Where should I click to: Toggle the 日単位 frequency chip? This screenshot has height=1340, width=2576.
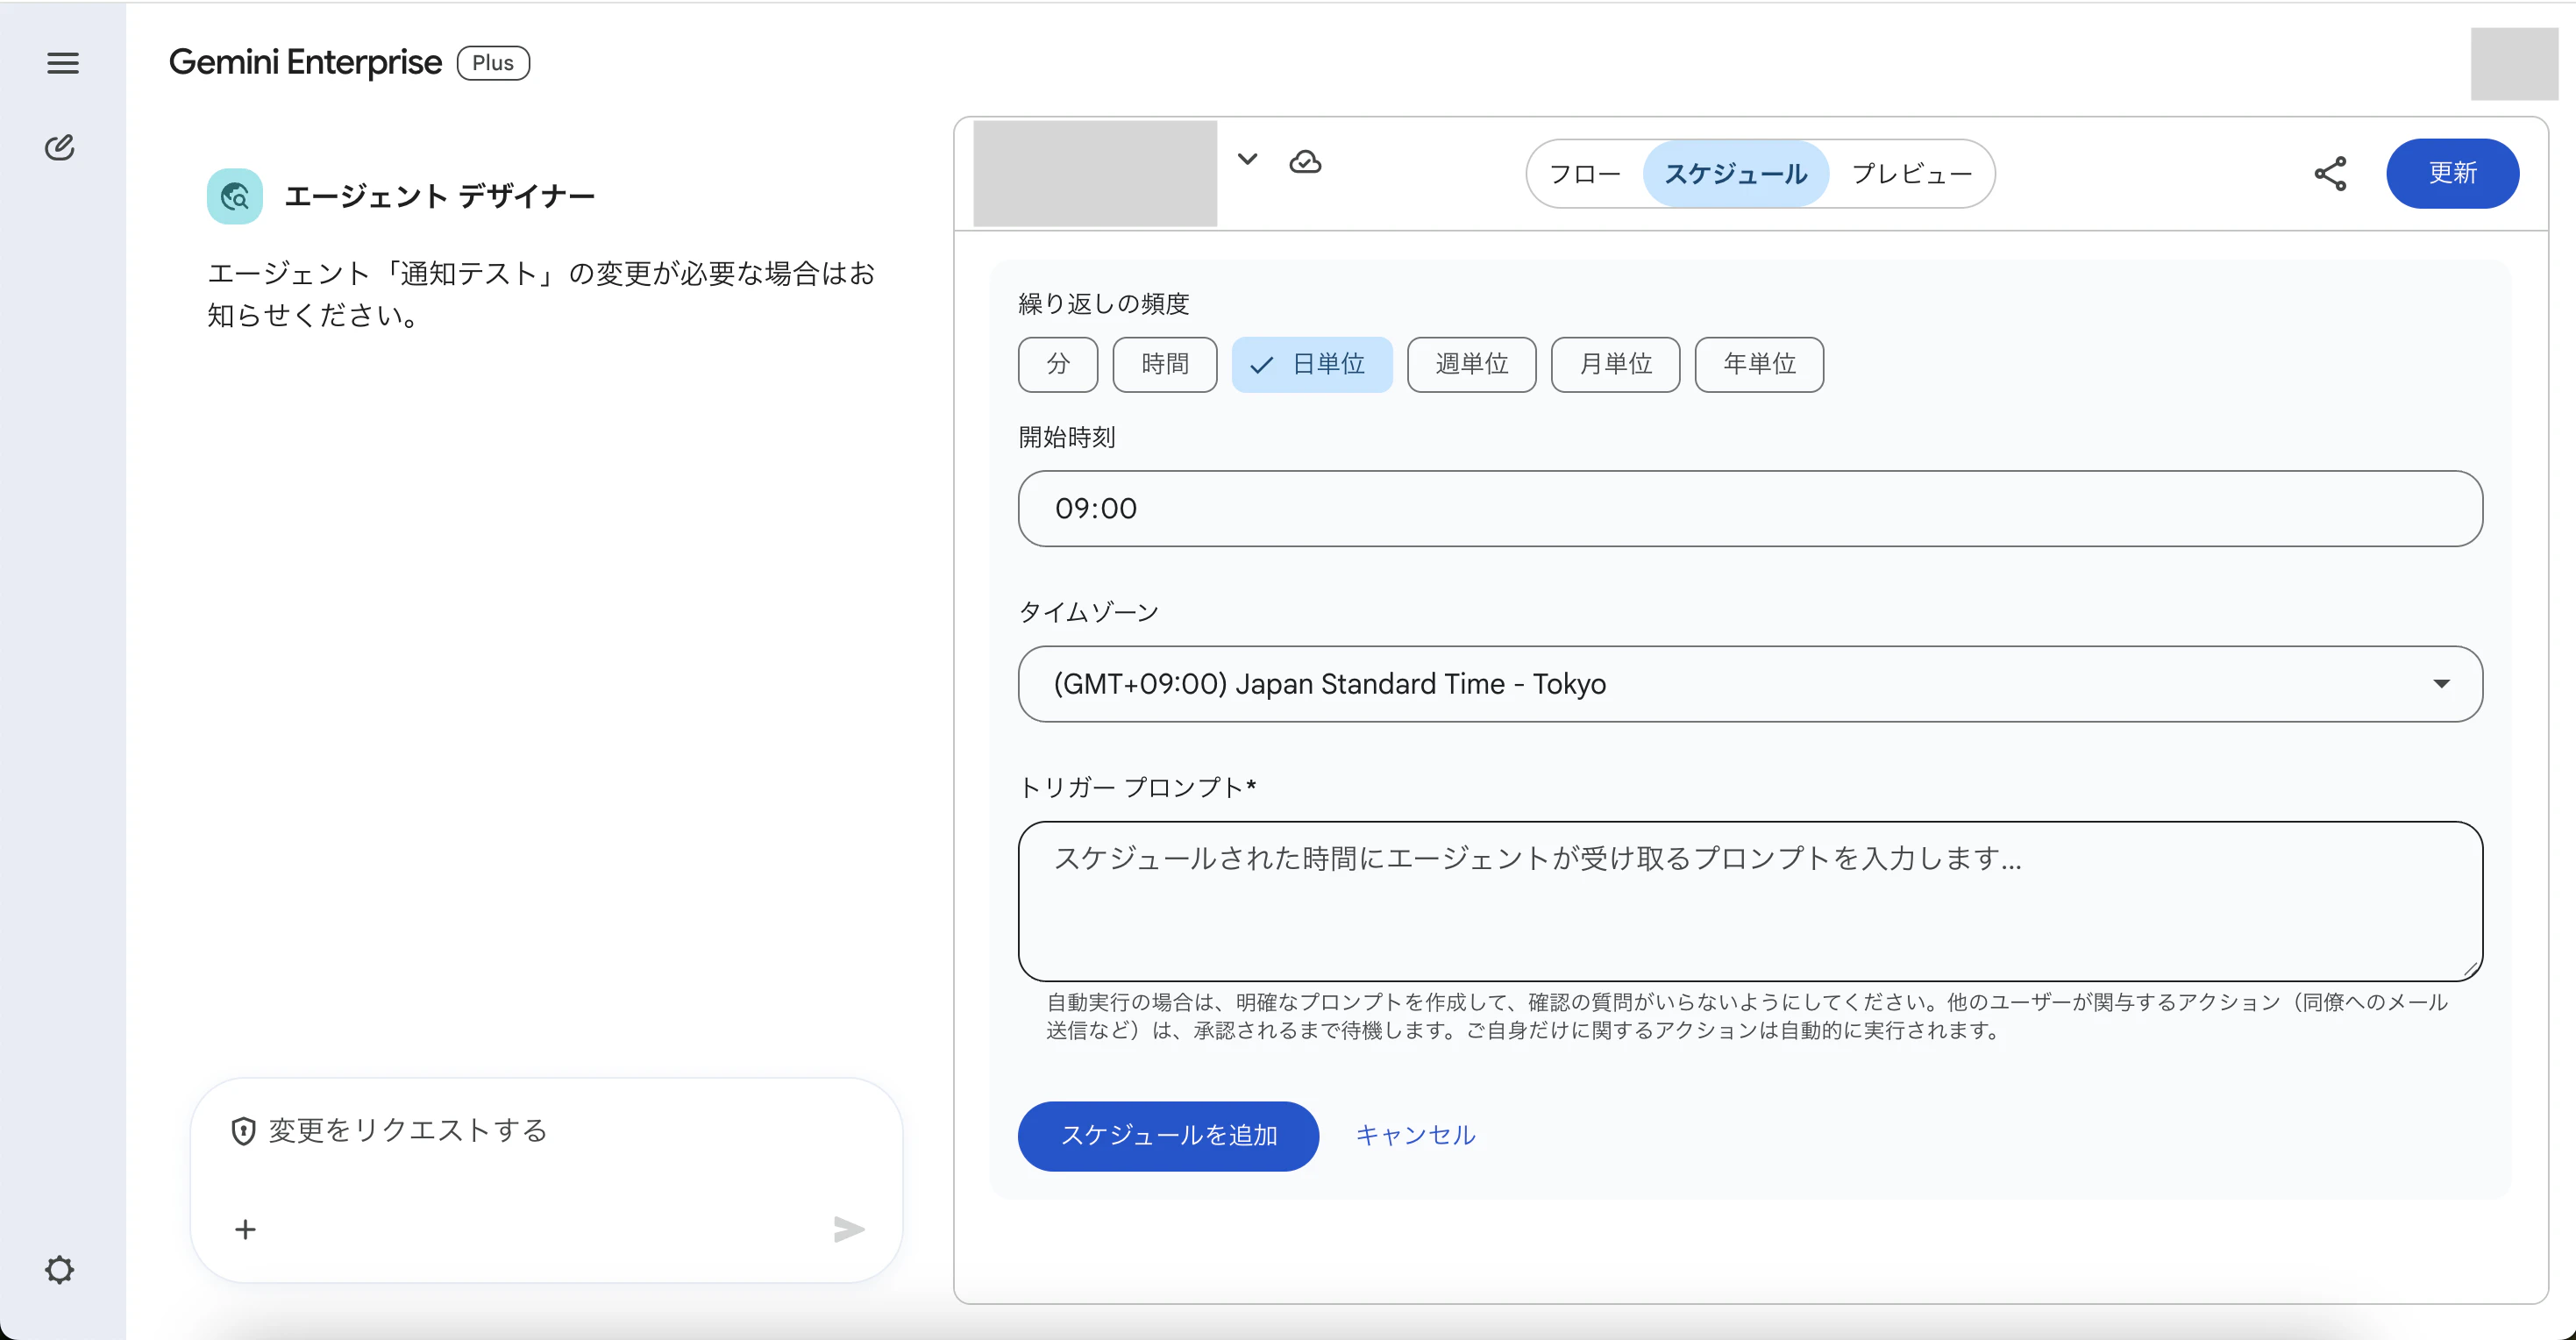point(1312,364)
